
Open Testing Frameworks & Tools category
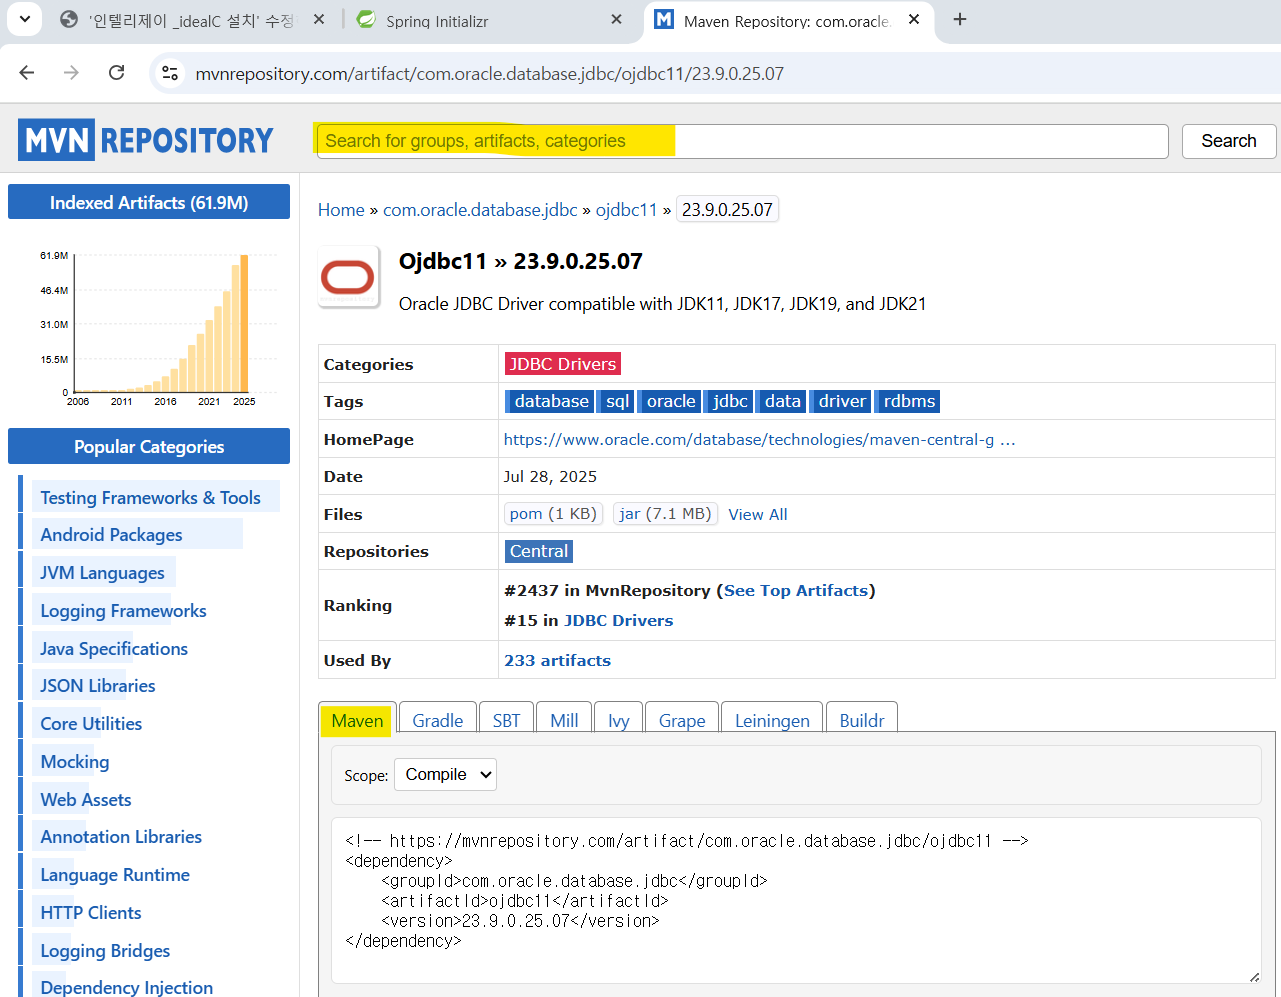[150, 497]
